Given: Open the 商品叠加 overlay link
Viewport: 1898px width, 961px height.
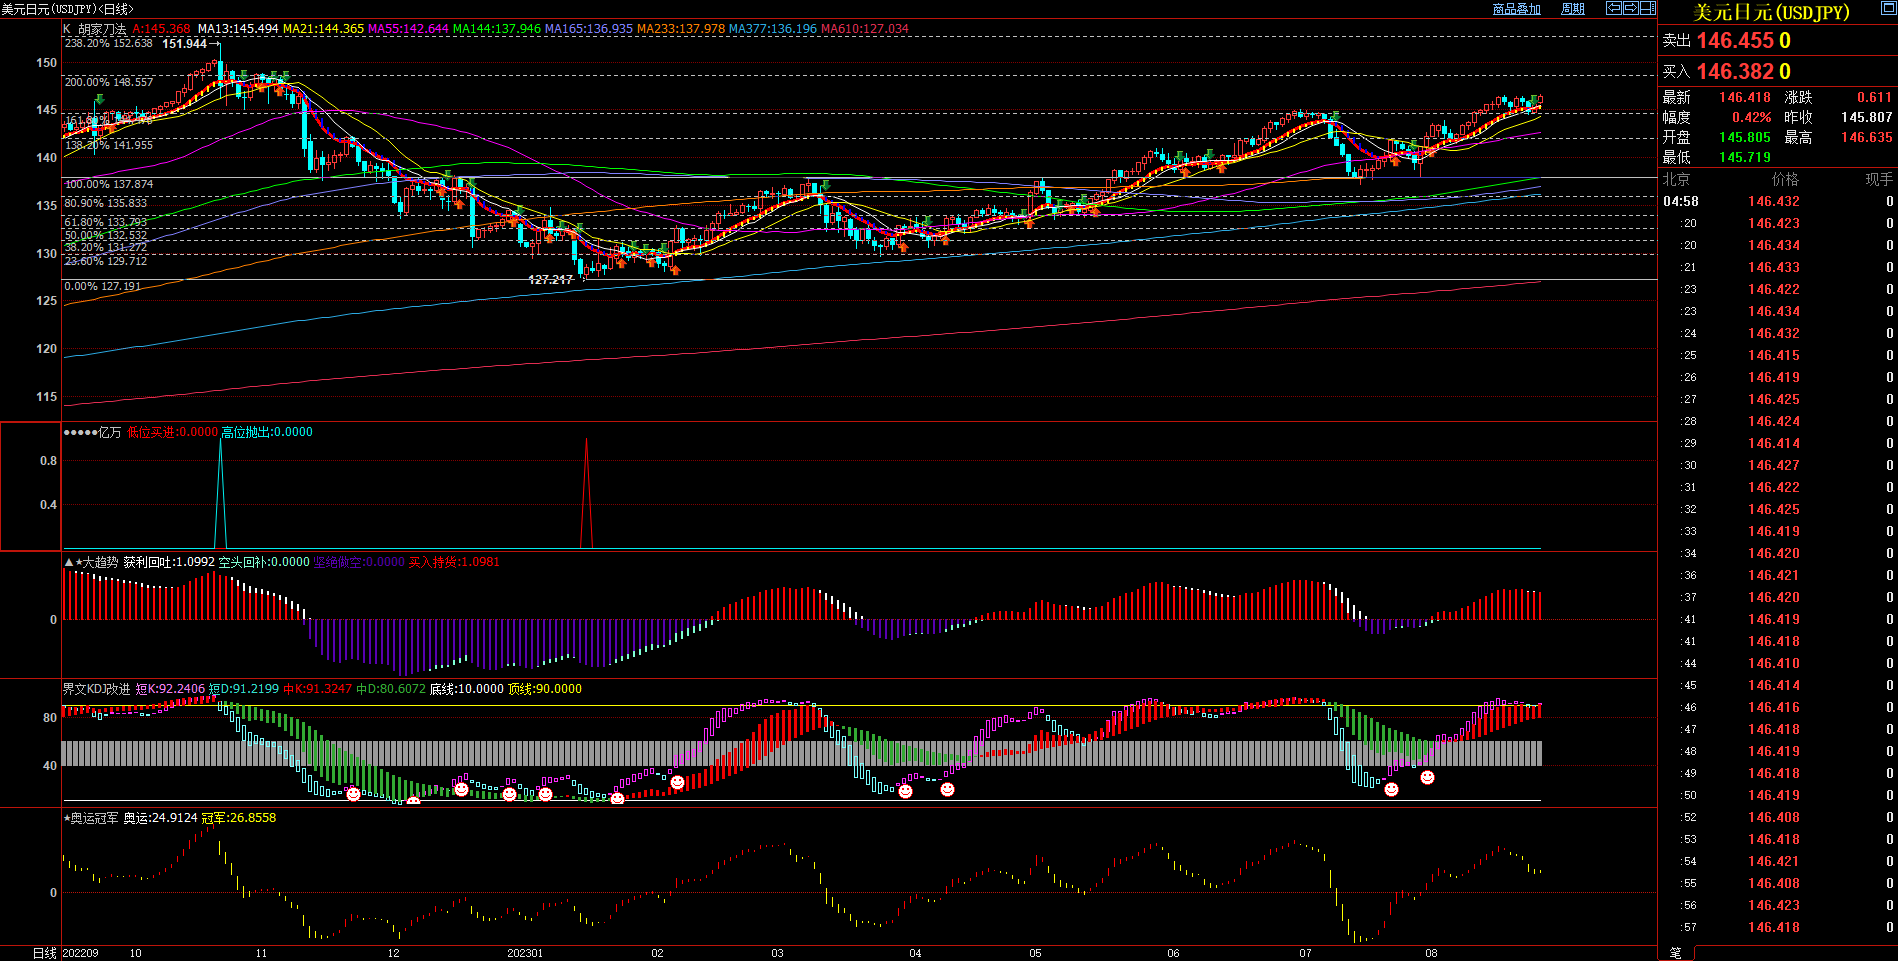Looking at the screenshot, I should (1516, 9).
